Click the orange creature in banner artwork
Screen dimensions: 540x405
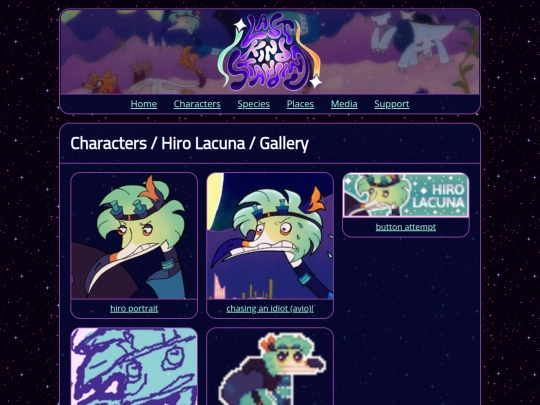point(101,82)
